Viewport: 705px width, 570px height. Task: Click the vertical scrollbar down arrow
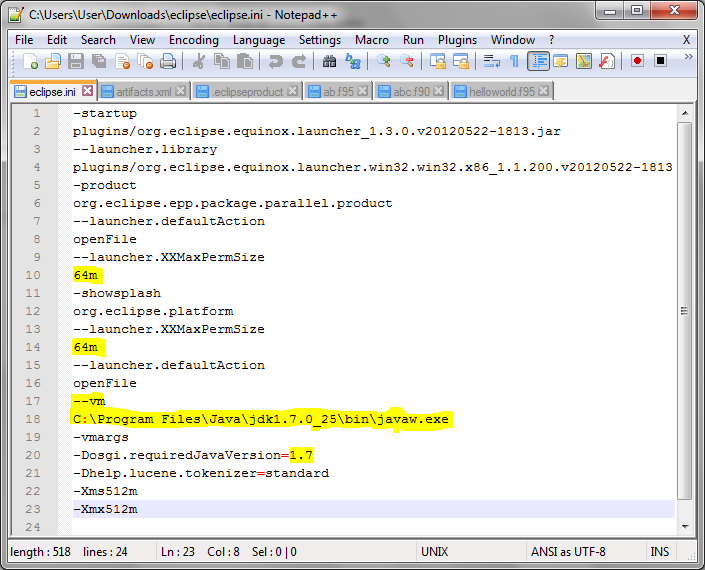685,526
